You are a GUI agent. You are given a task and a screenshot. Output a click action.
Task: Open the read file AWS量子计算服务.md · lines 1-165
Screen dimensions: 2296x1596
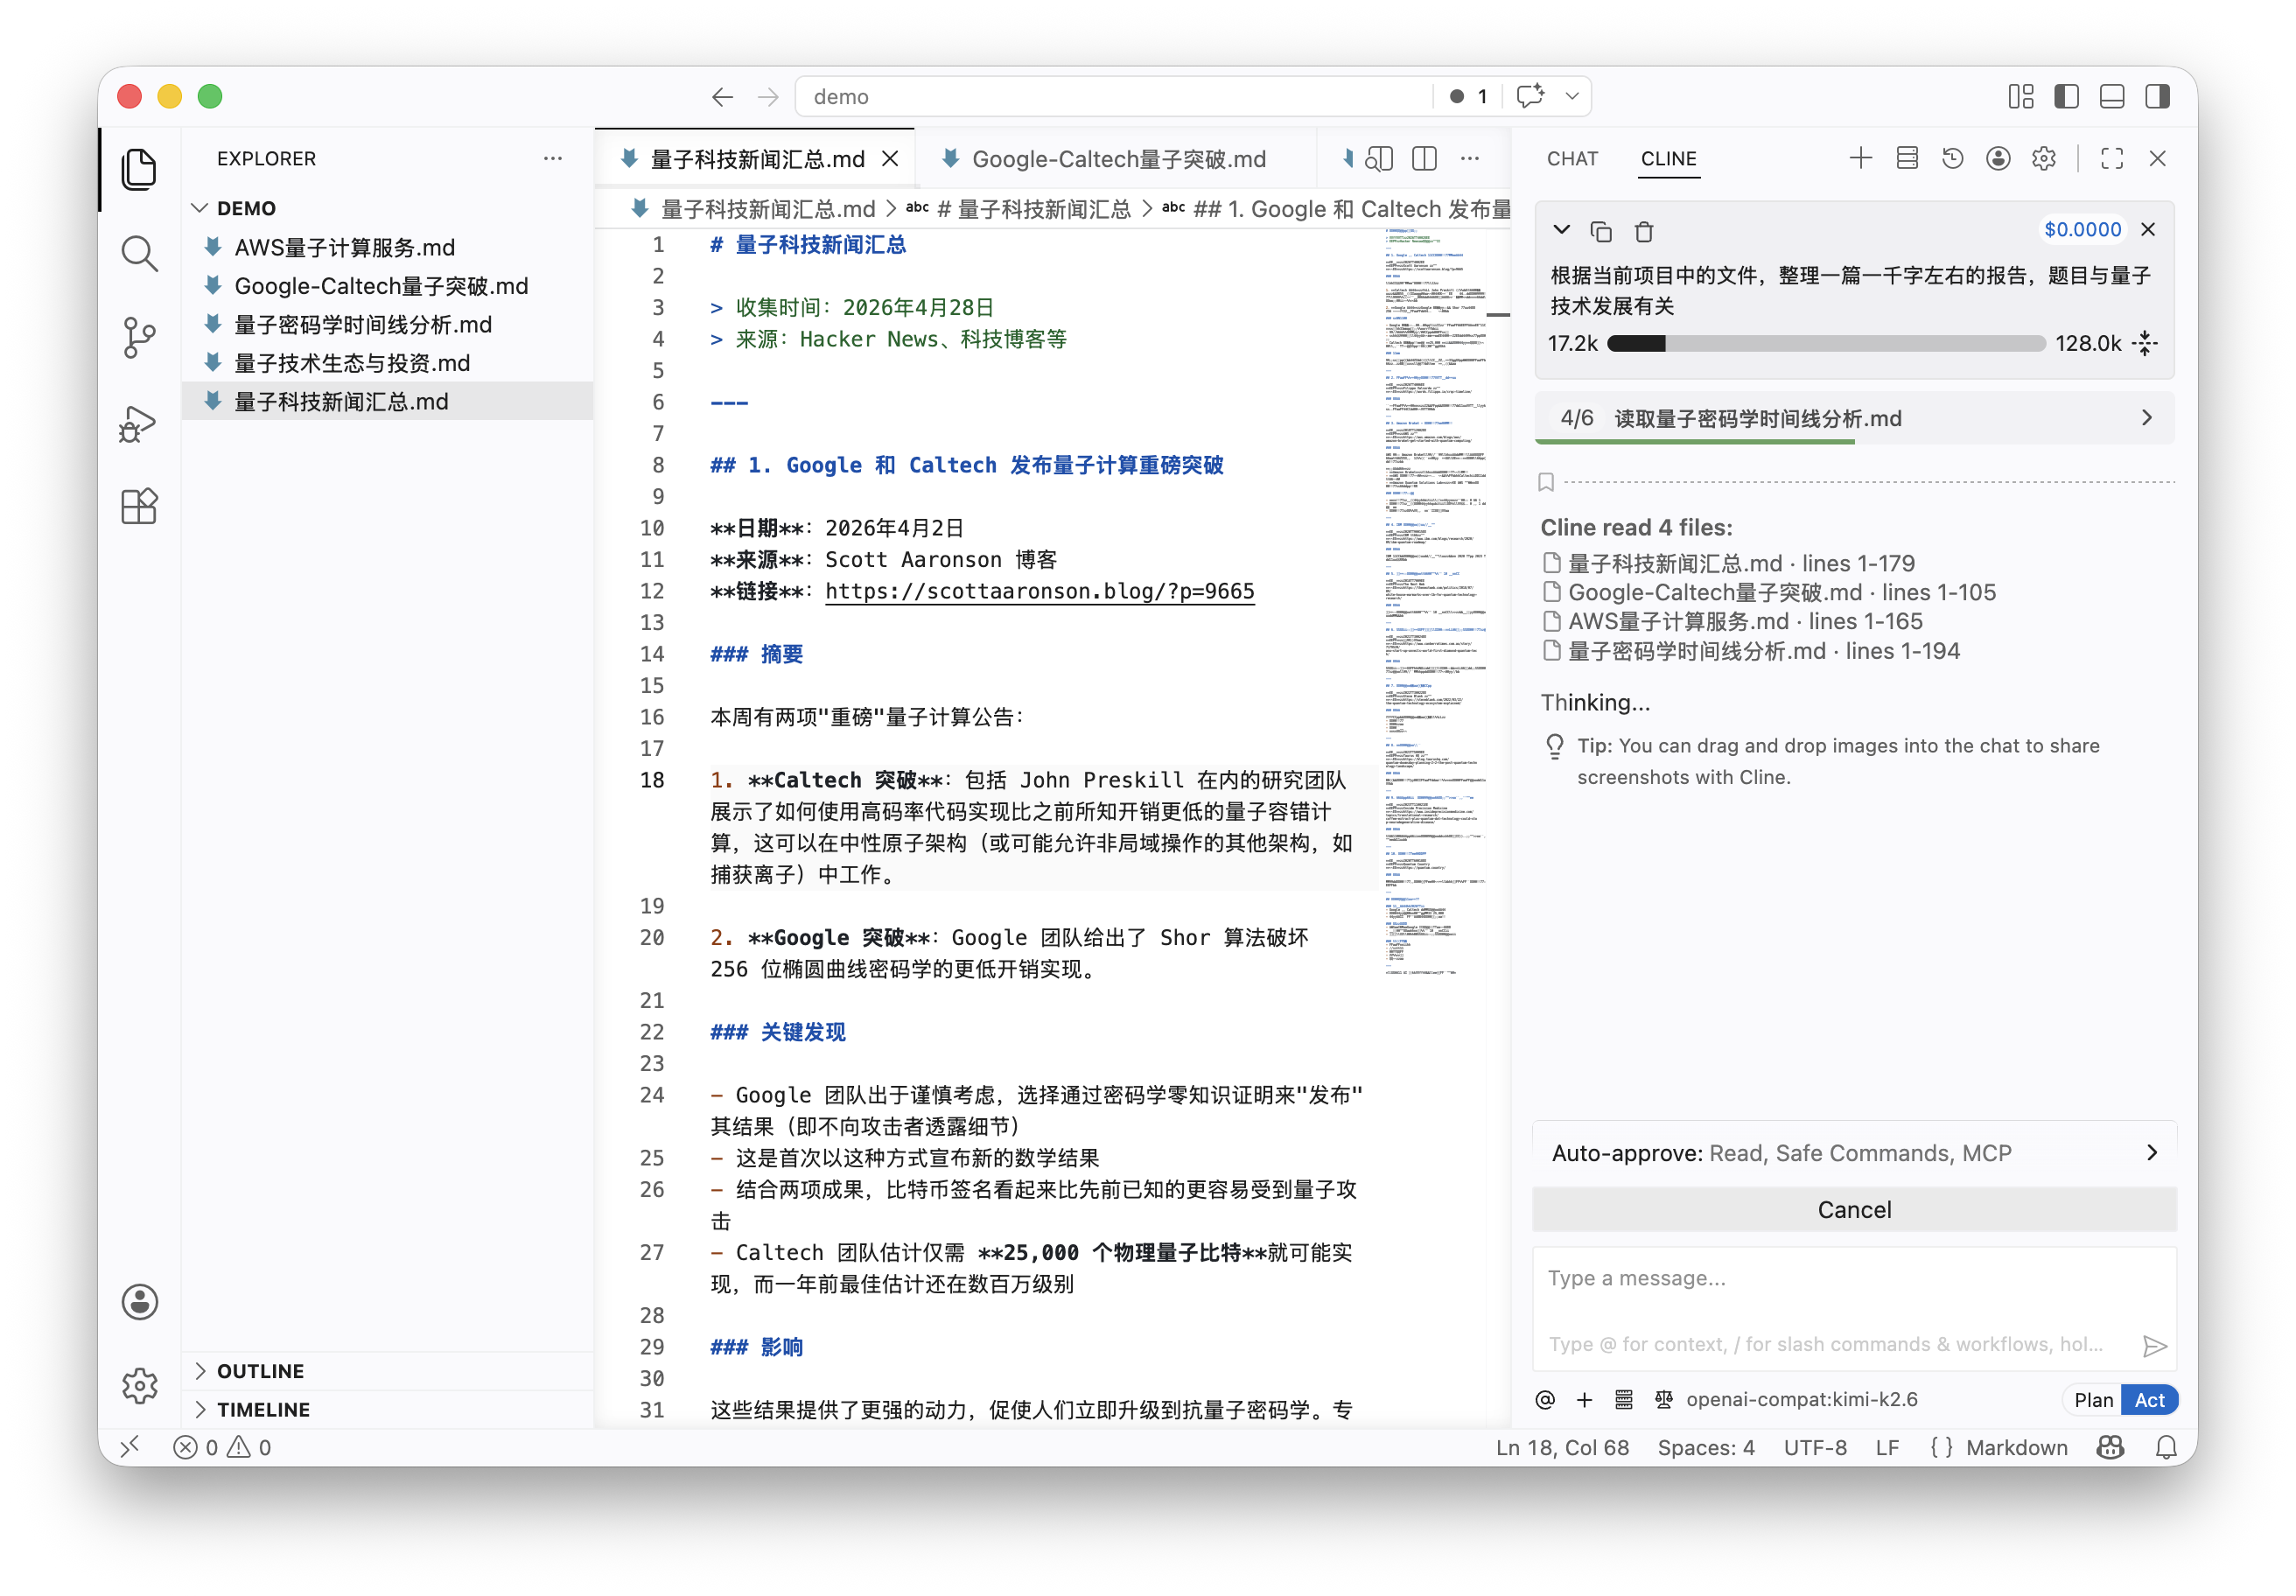[1744, 621]
